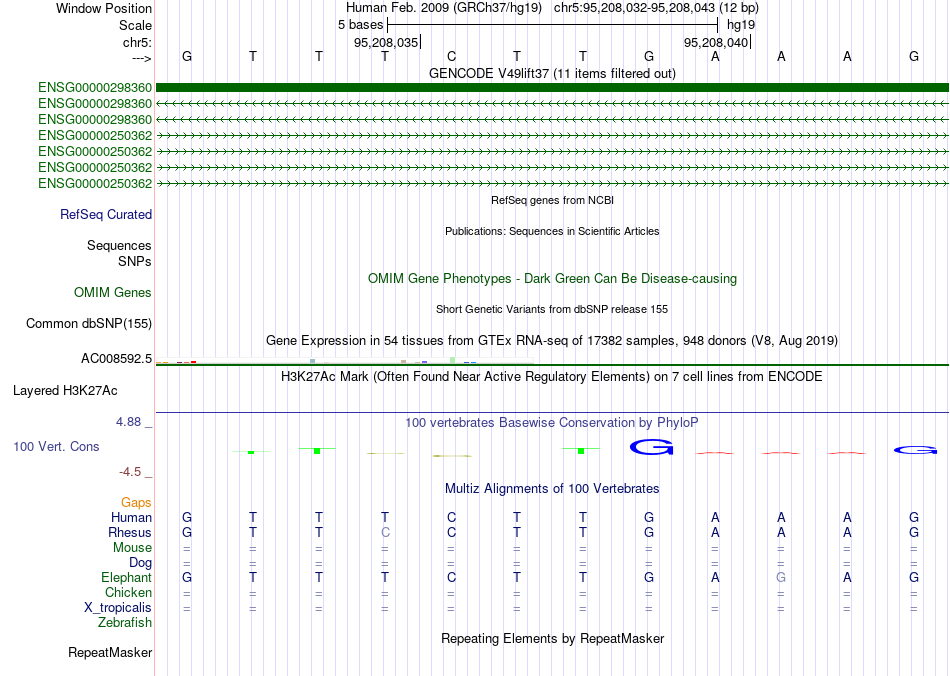950x676 pixels.
Task: Click the Sequences track label
Action: pos(119,245)
